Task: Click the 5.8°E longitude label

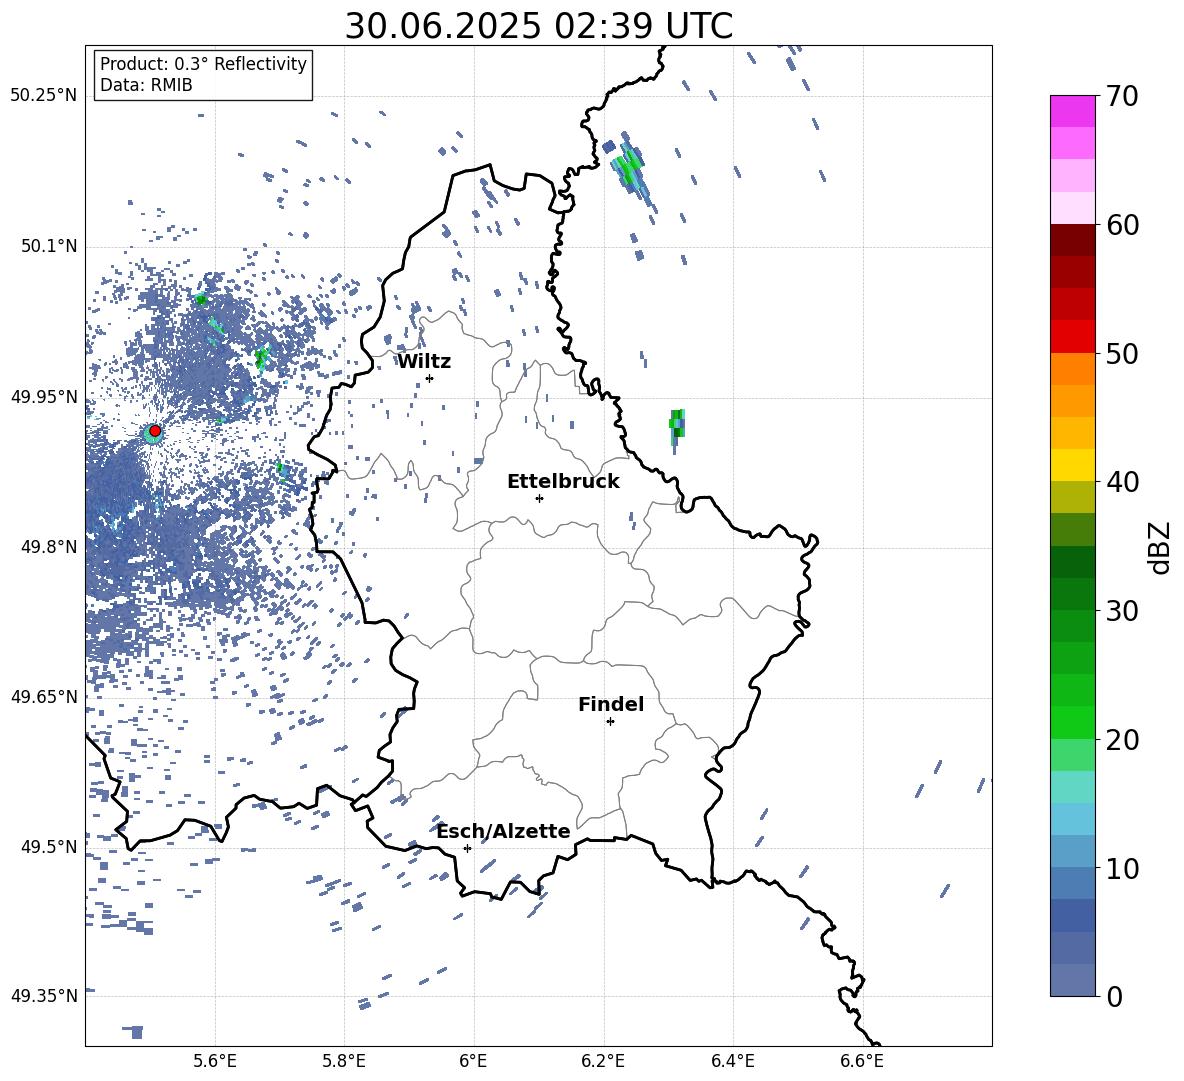Action: (344, 1061)
